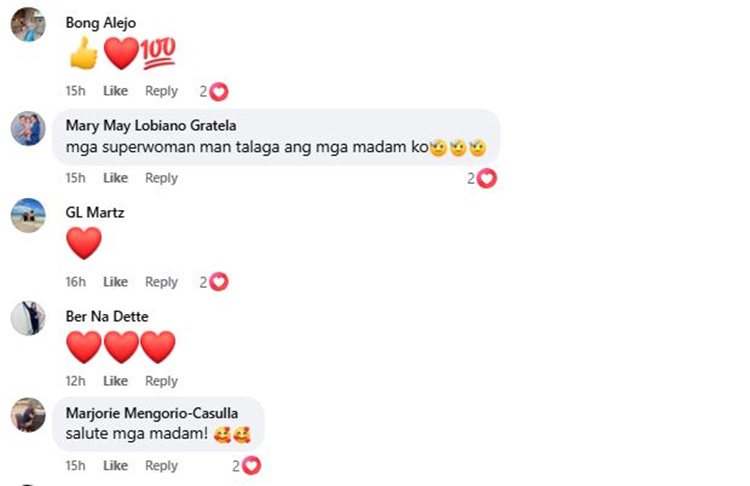Open the Ber Na Dette profile name
This screenshot has width=750, height=486.
coord(107,316)
